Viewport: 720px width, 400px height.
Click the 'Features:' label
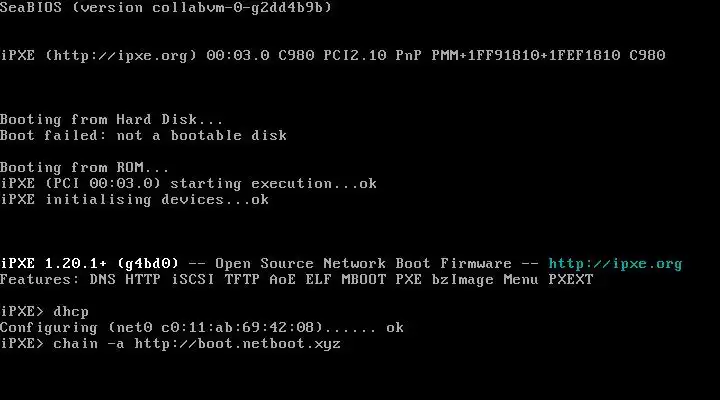click(39, 280)
